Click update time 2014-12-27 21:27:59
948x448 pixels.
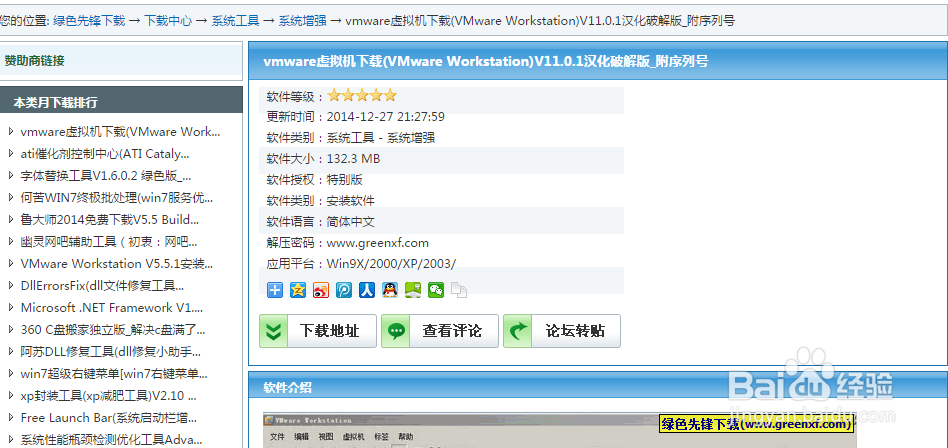(386, 117)
